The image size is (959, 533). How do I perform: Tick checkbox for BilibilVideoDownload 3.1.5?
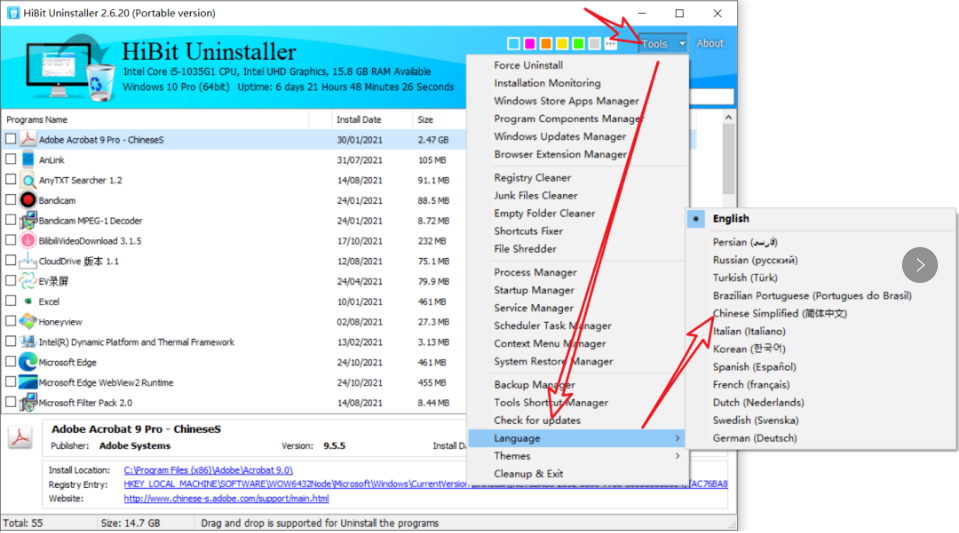[x=10, y=240]
